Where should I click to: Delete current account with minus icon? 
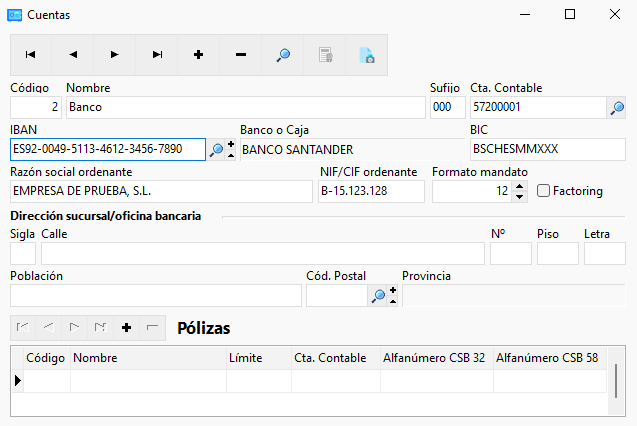coord(241,55)
